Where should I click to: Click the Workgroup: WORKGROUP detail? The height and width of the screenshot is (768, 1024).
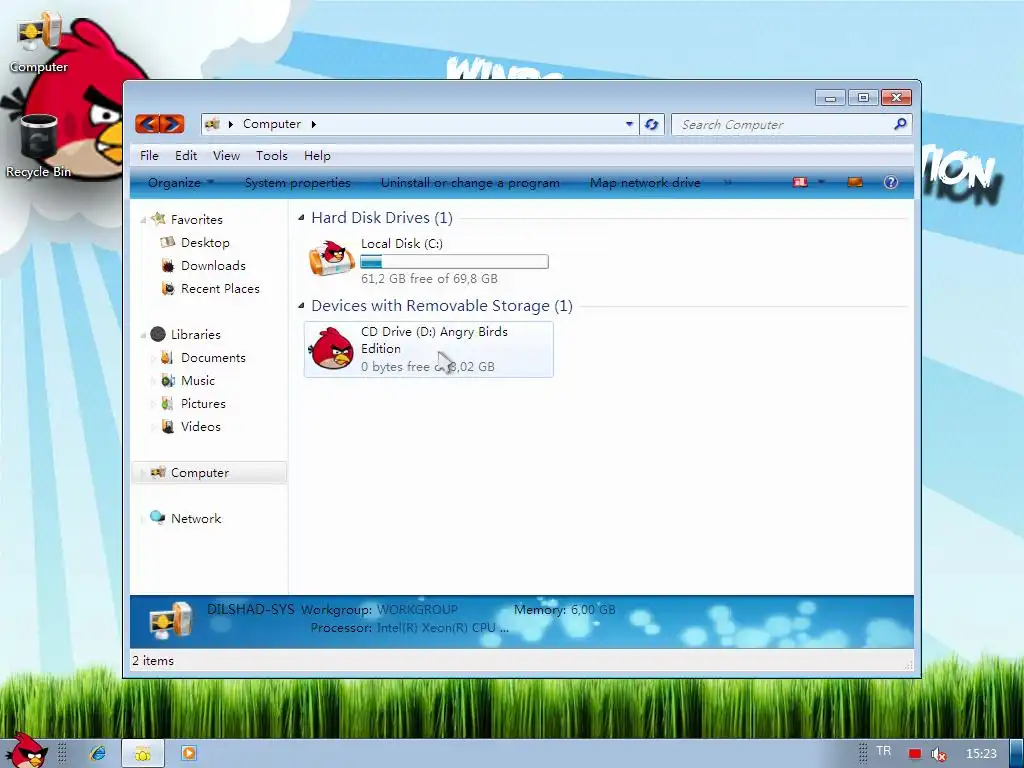[379, 610]
